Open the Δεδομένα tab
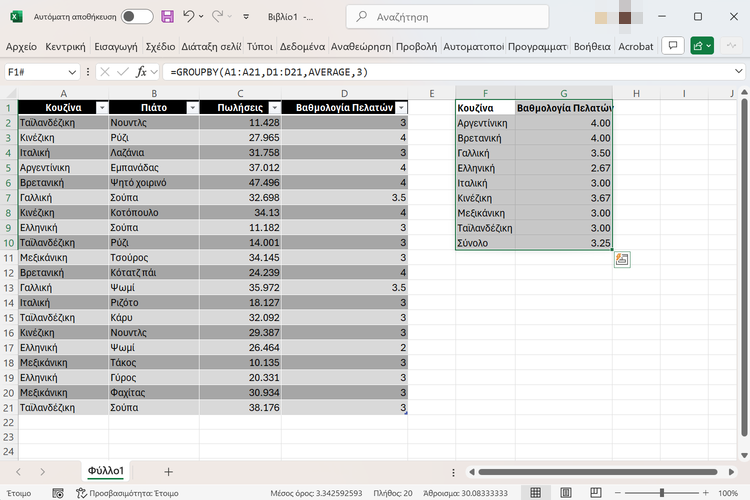This screenshot has height=500, width=750. coord(302,46)
